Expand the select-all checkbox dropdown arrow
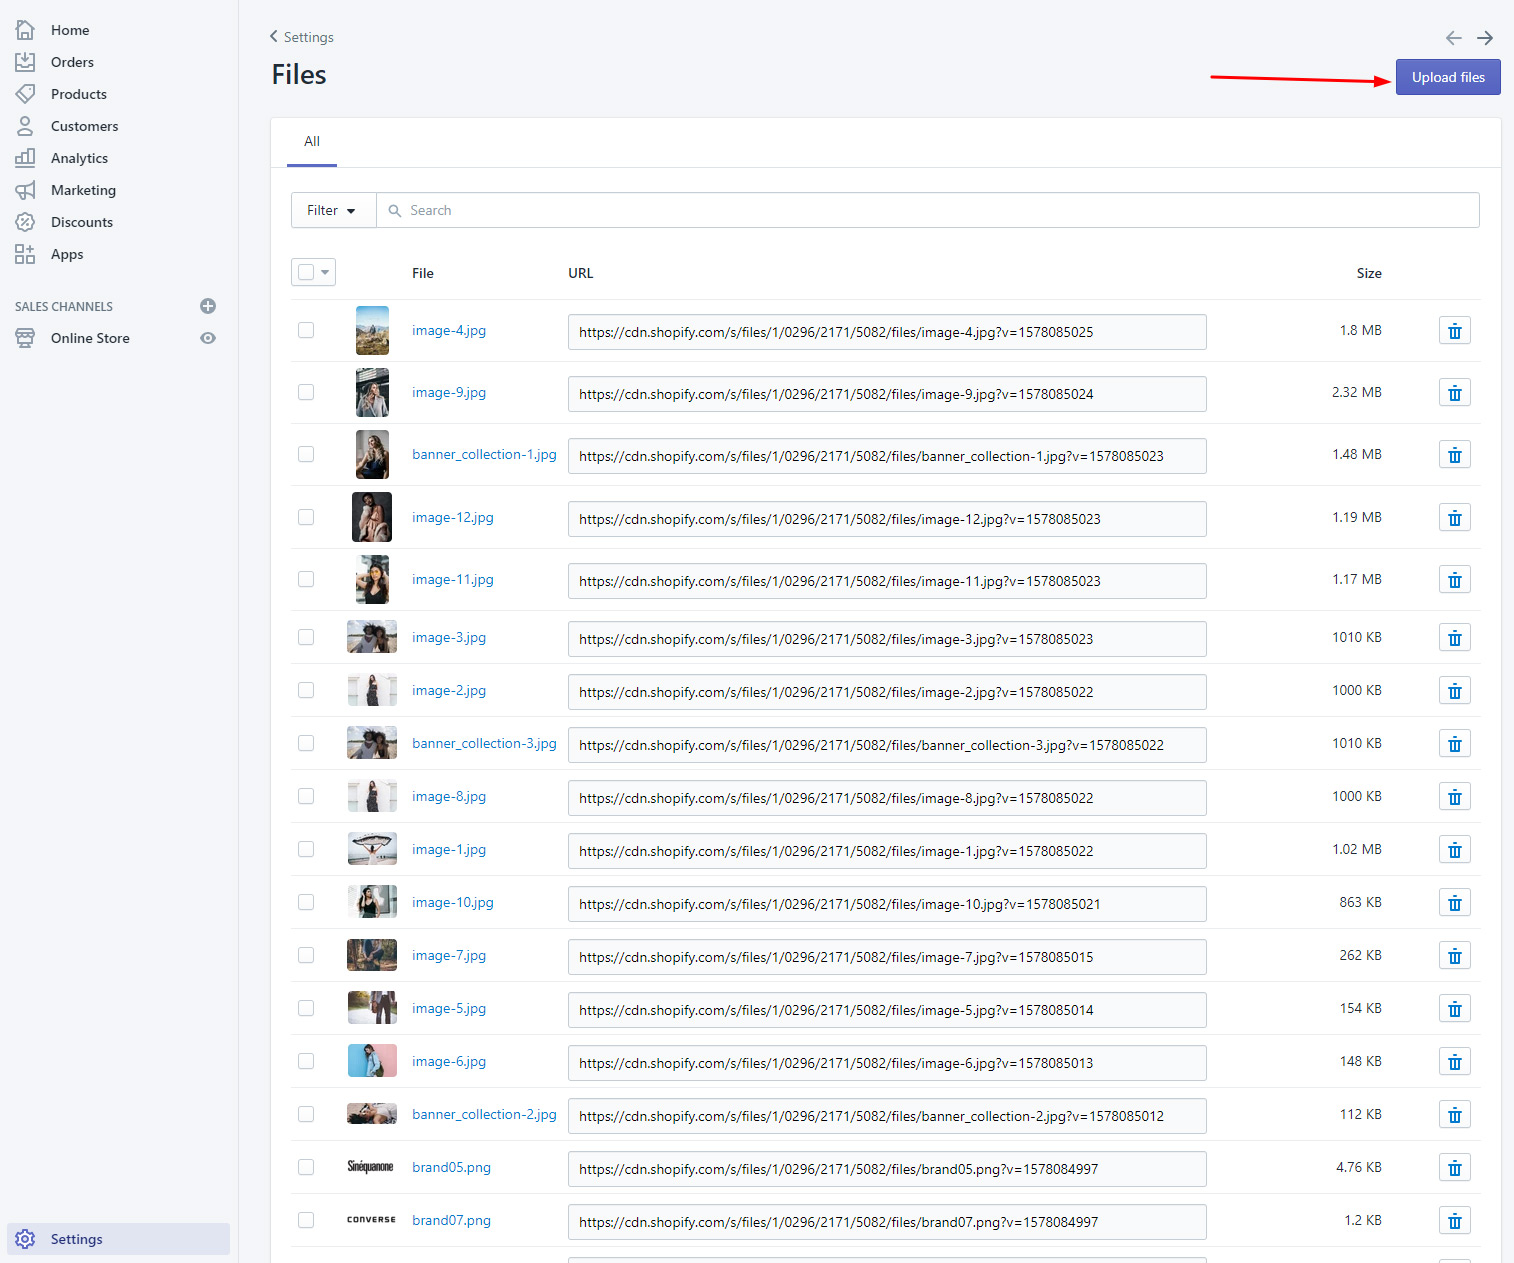This screenshot has width=1514, height=1263. coord(325,272)
